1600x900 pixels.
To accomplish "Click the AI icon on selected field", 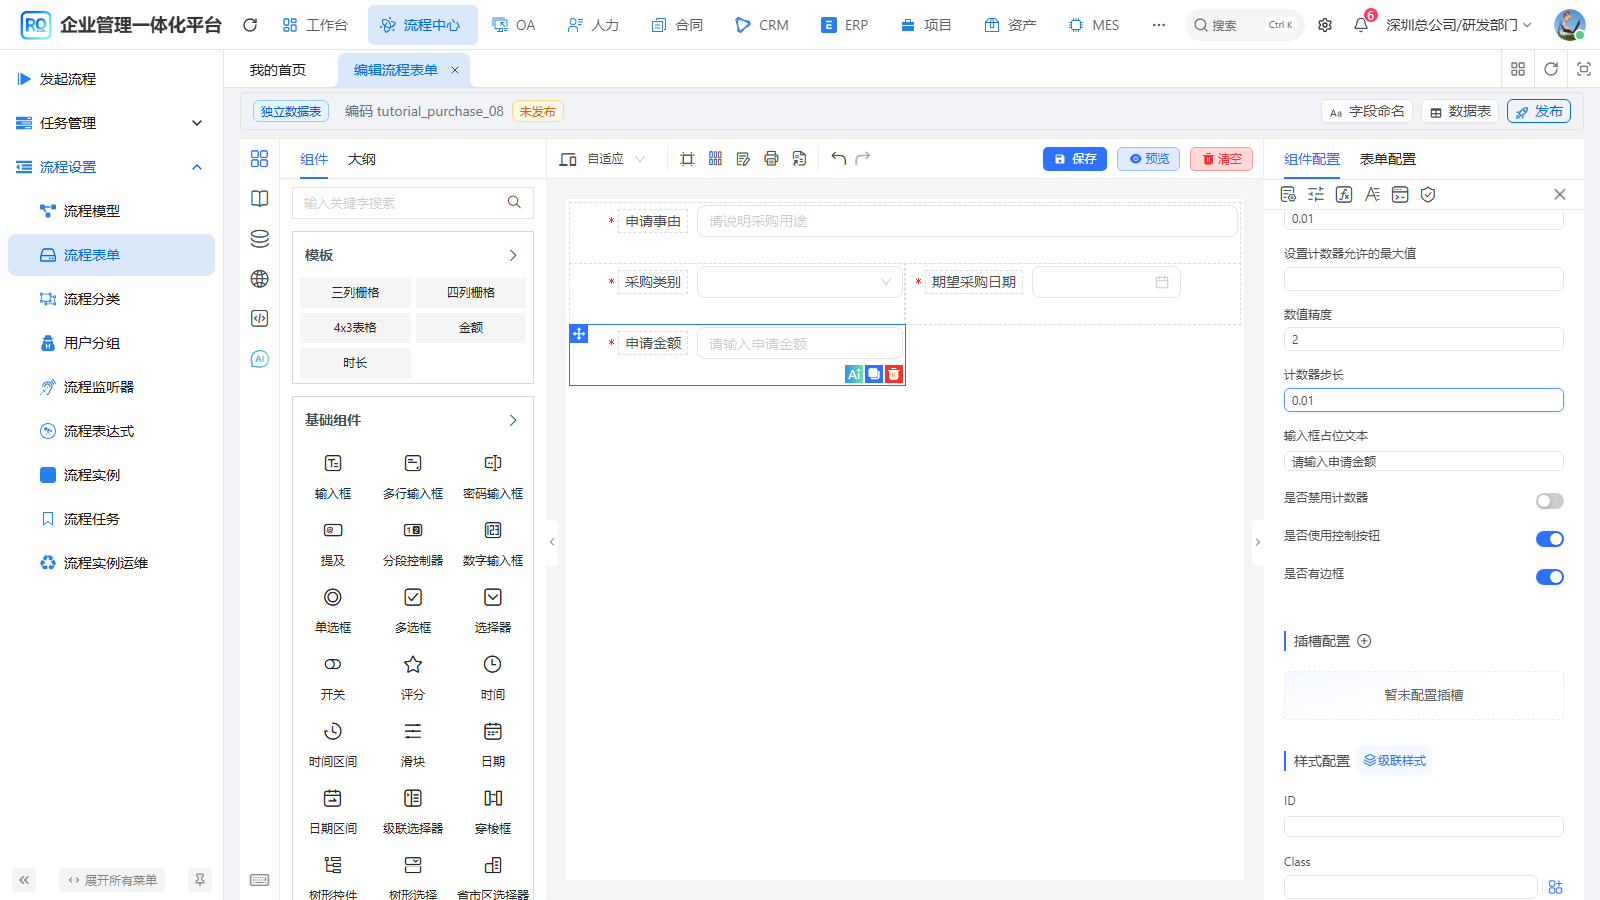I will pos(854,374).
